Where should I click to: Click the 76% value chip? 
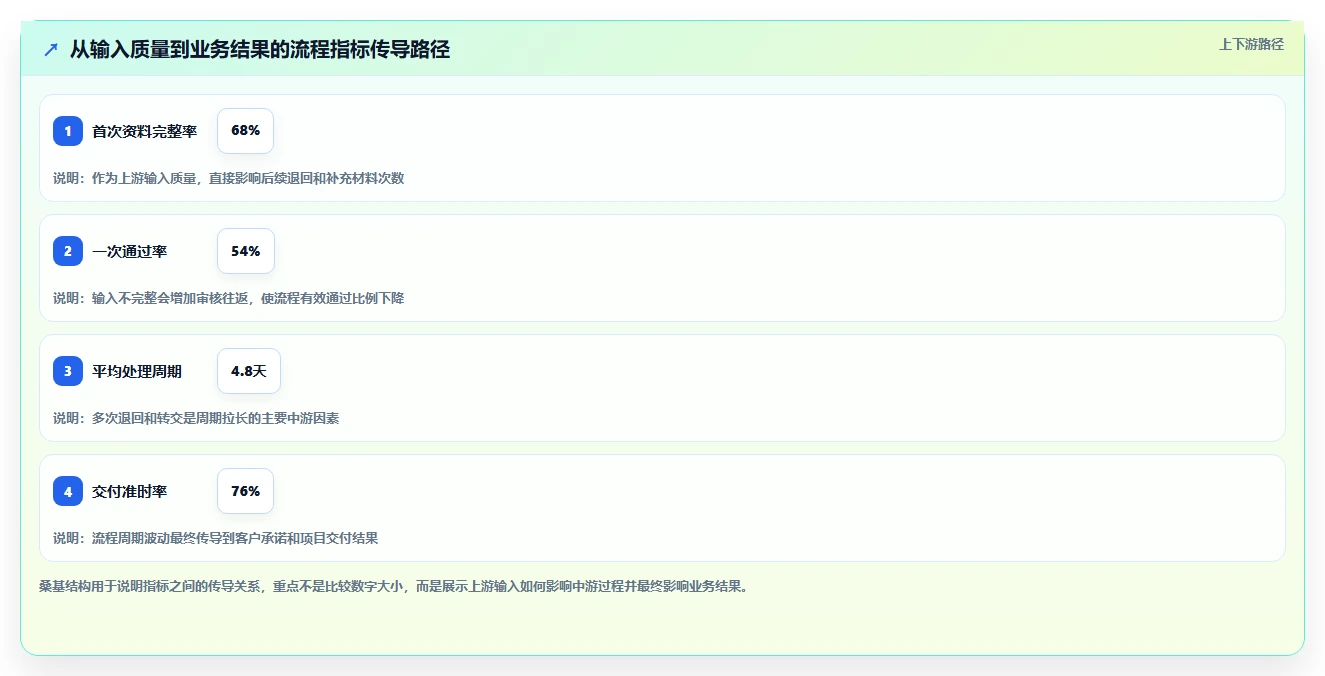[245, 491]
